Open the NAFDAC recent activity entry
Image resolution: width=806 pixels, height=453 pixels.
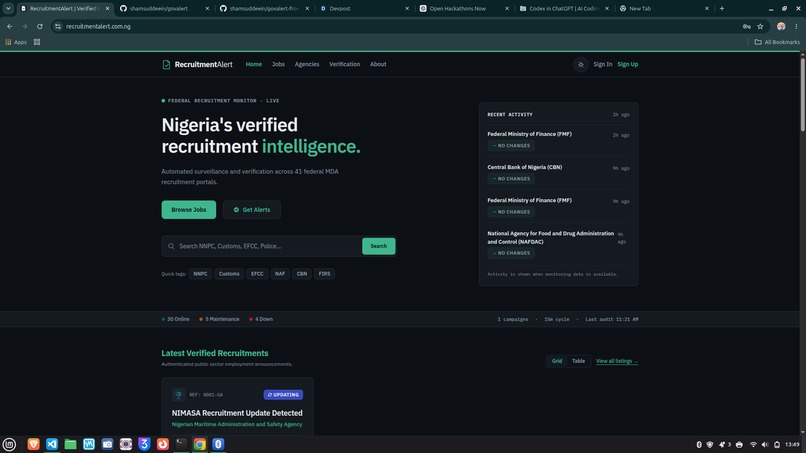558,244
